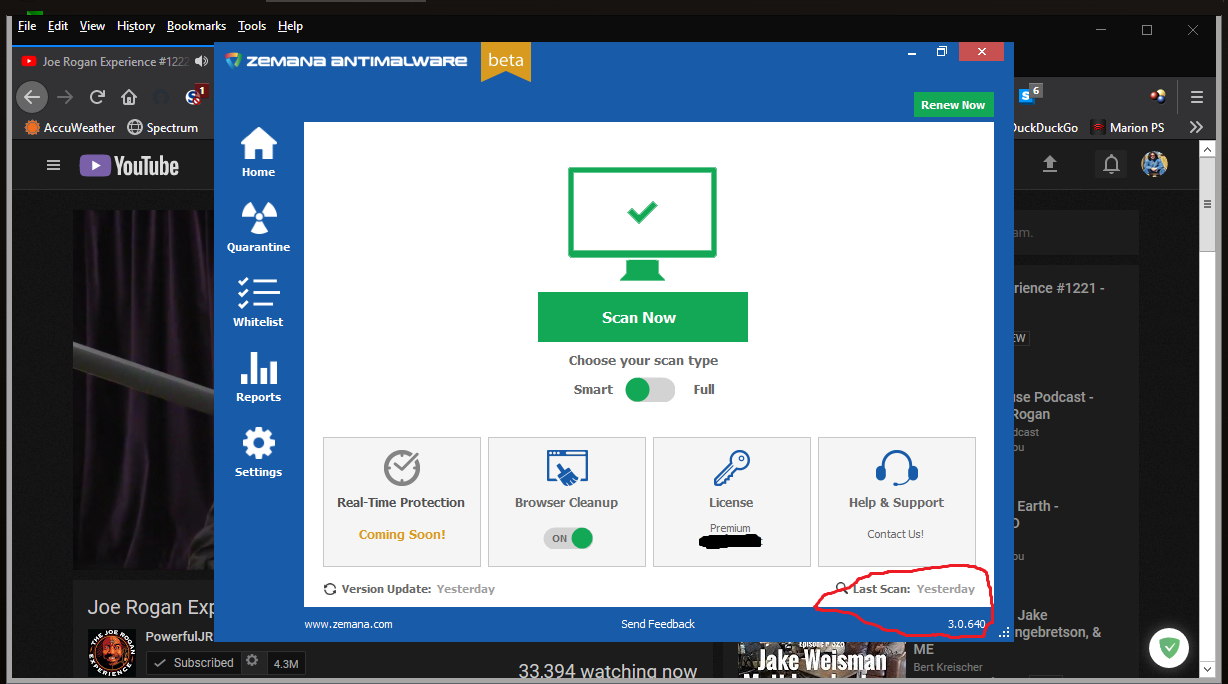Click the Version Update refresh icon
Image resolution: width=1228 pixels, height=684 pixels.
pyautogui.click(x=330, y=589)
